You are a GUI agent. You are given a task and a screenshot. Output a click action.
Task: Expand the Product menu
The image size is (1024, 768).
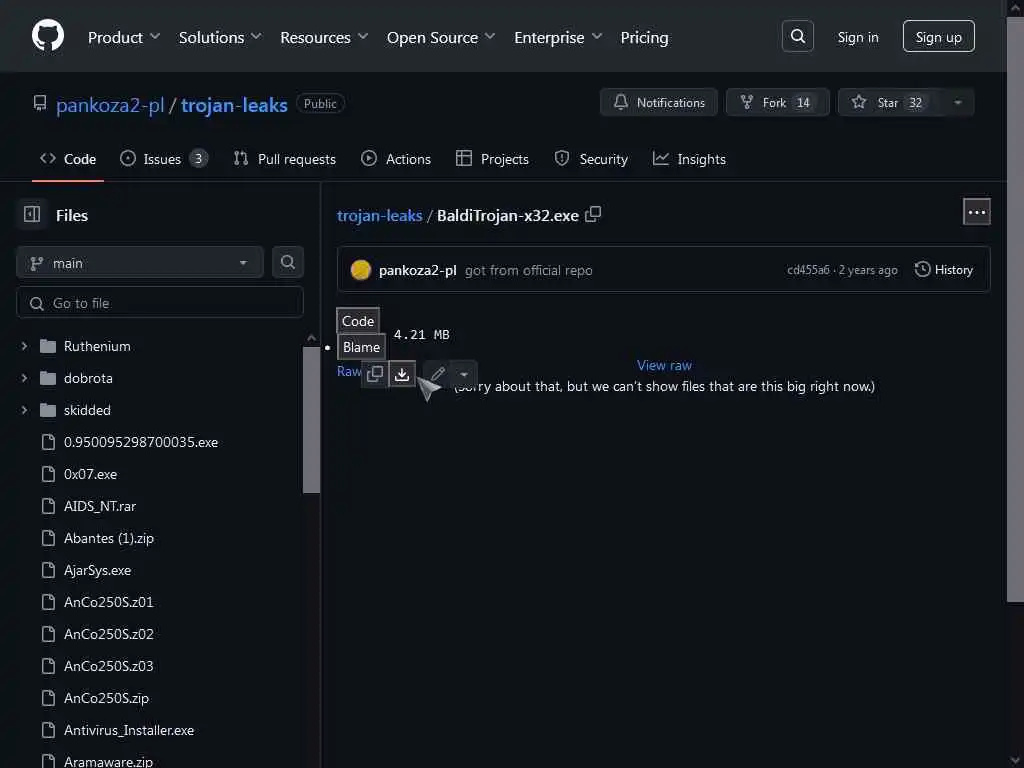[x=123, y=37]
